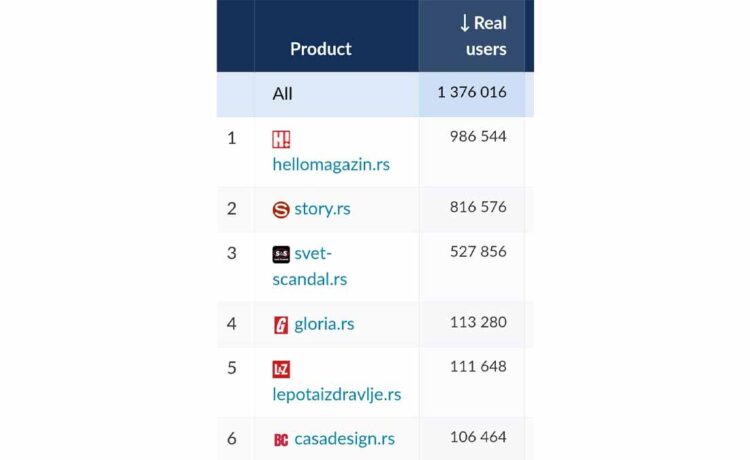Click the Svet-Scandal black logo icon
750x460 pixels.
pyautogui.click(x=281, y=254)
